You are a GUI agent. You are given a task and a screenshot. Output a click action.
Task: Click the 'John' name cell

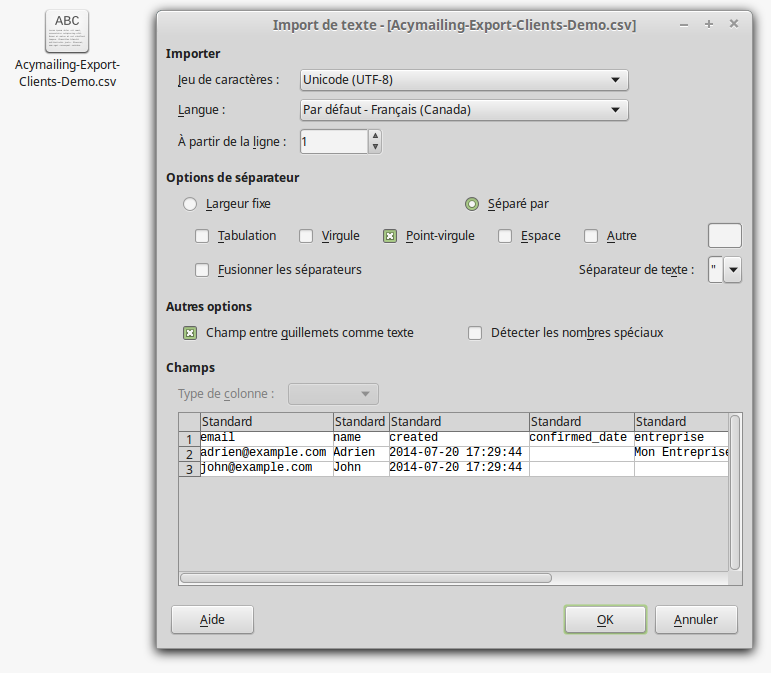(x=361, y=468)
